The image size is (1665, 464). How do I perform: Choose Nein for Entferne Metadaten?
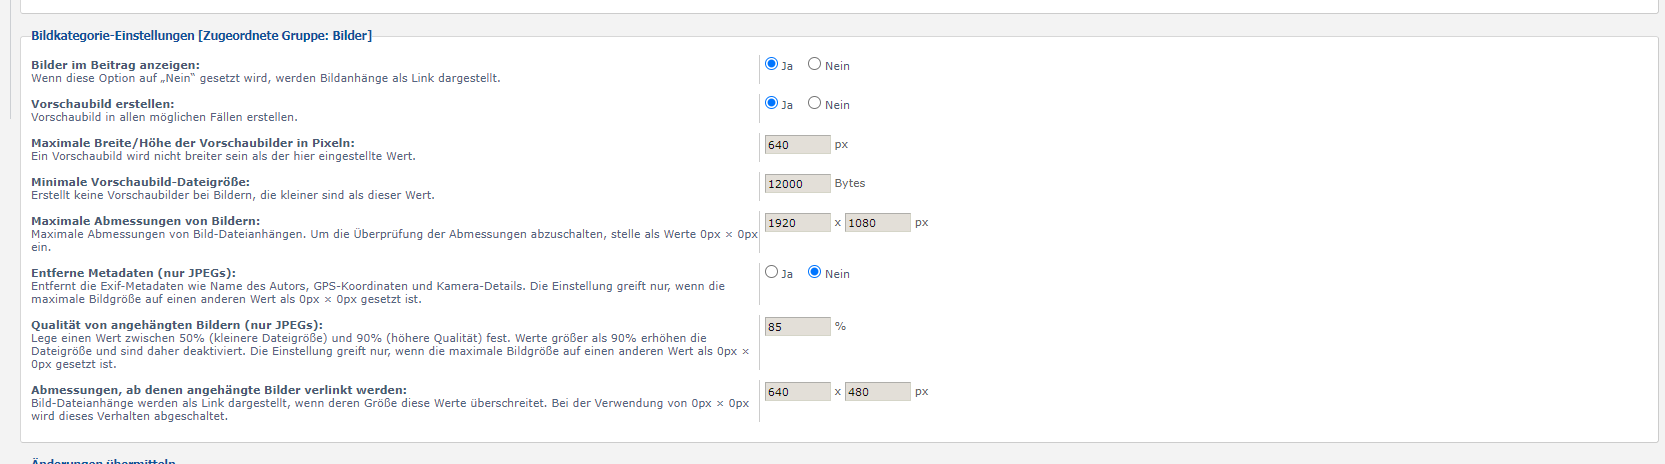[x=814, y=272]
